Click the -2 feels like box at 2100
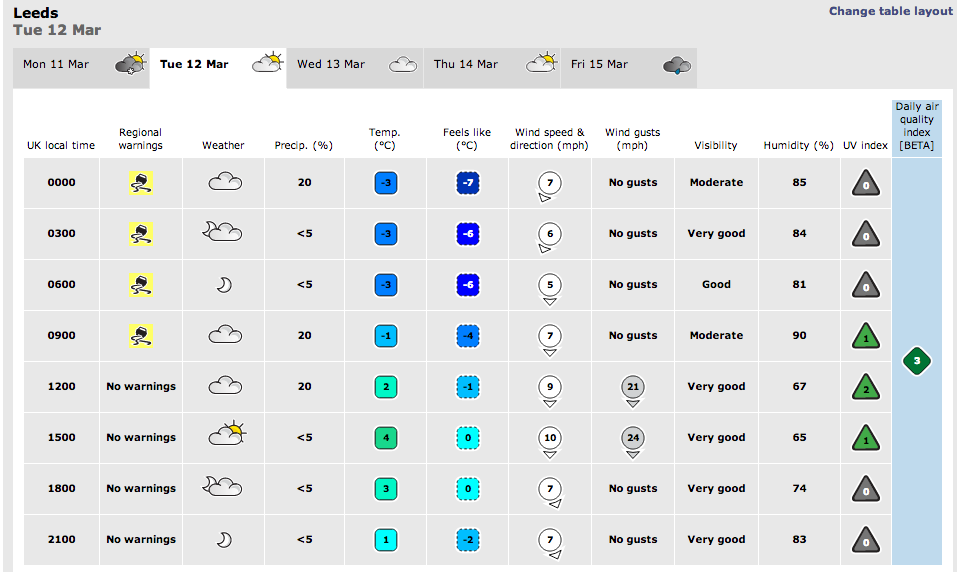This screenshot has width=957, height=572. click(x=468, y=540)
